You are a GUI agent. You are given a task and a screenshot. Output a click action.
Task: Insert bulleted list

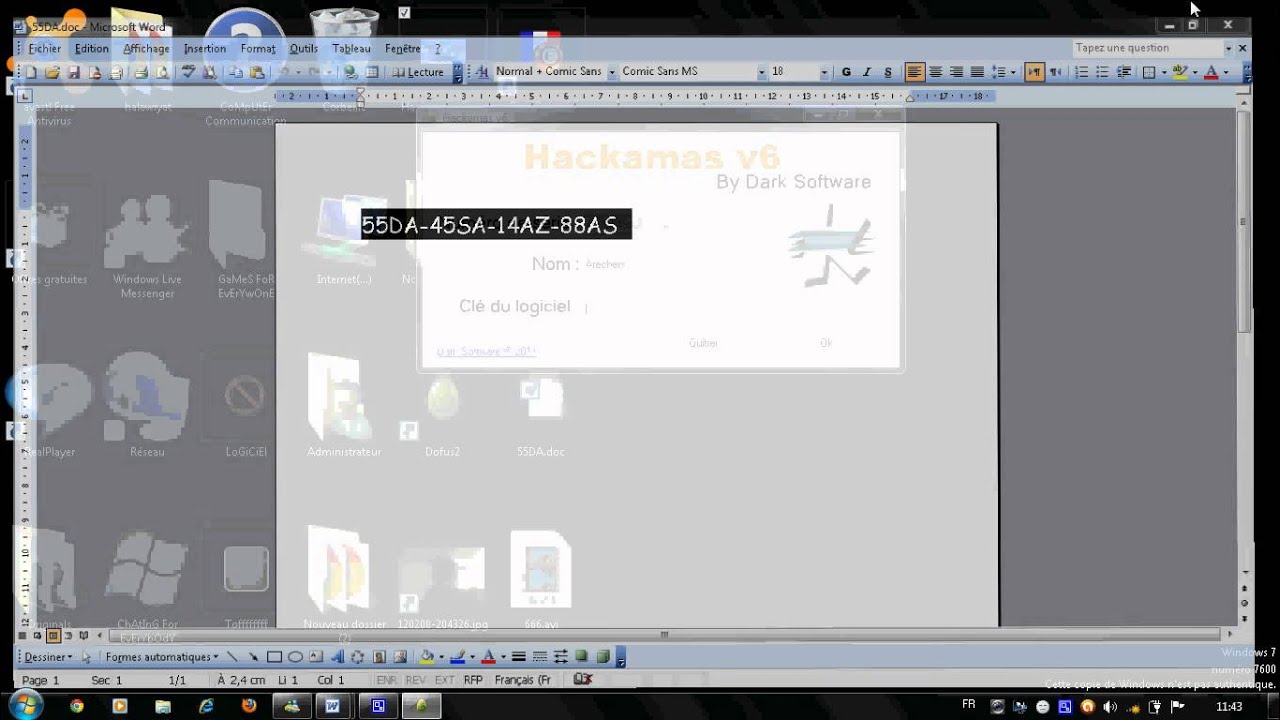(1102, 72)
